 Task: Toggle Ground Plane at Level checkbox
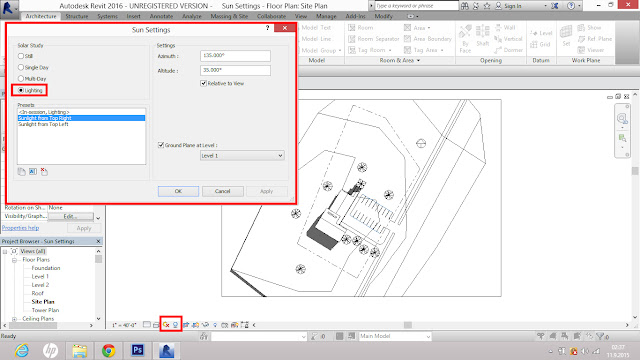coord(161,145)
